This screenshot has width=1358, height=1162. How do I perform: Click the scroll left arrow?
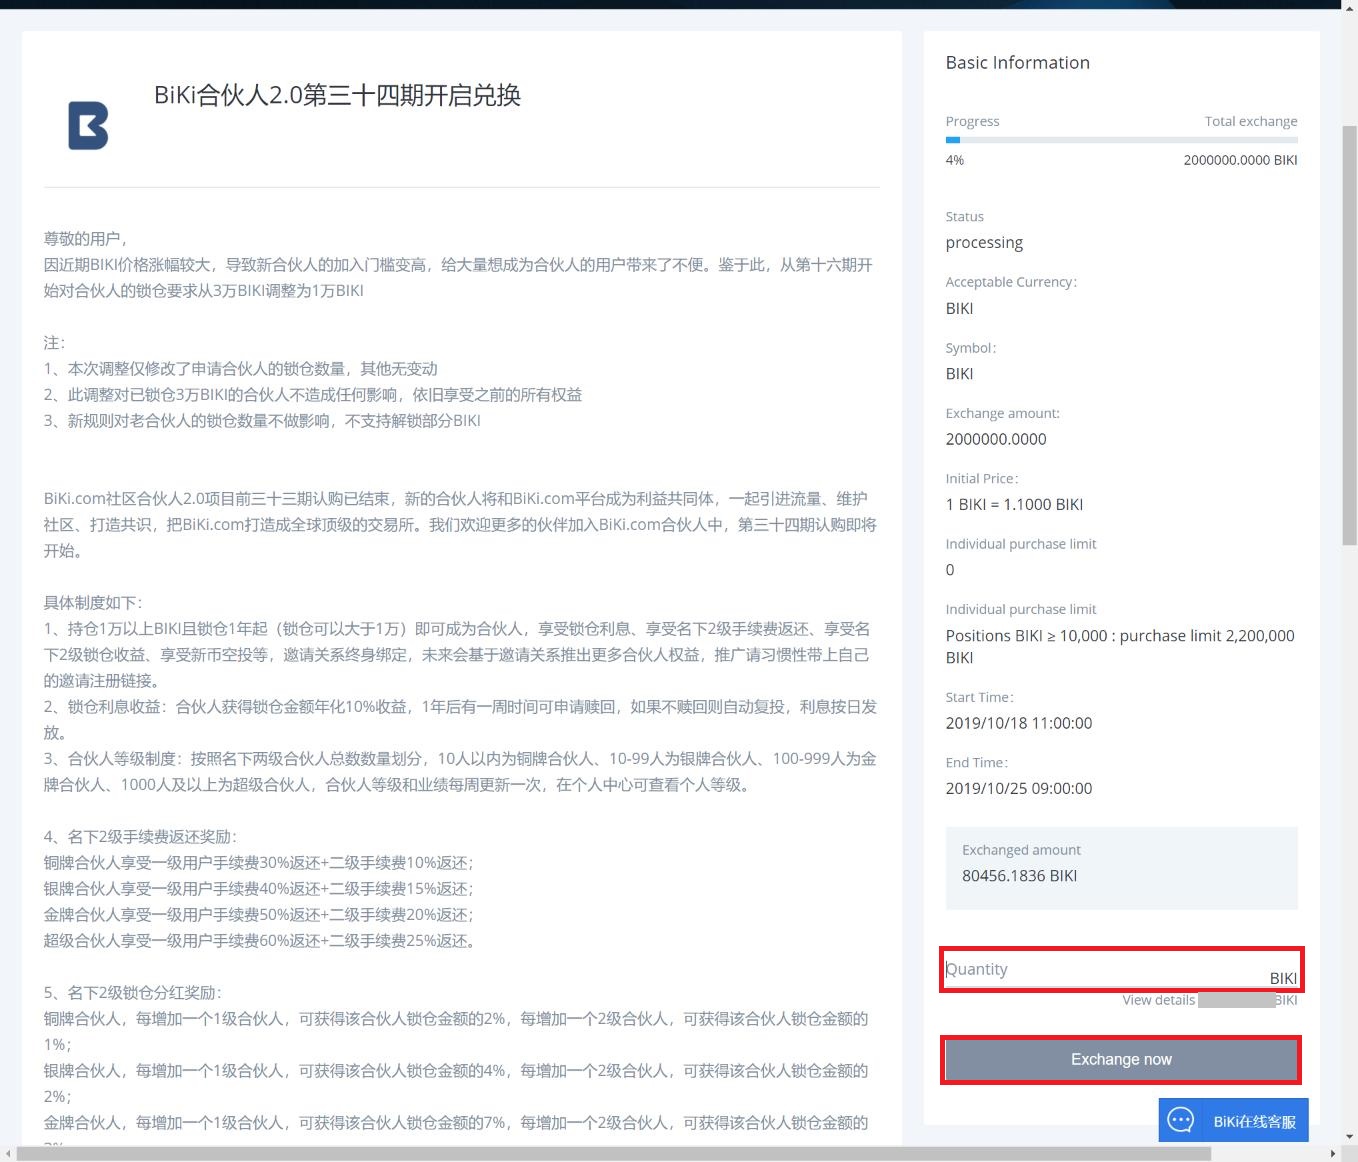pyautogui.click(x=8, y=1154)
